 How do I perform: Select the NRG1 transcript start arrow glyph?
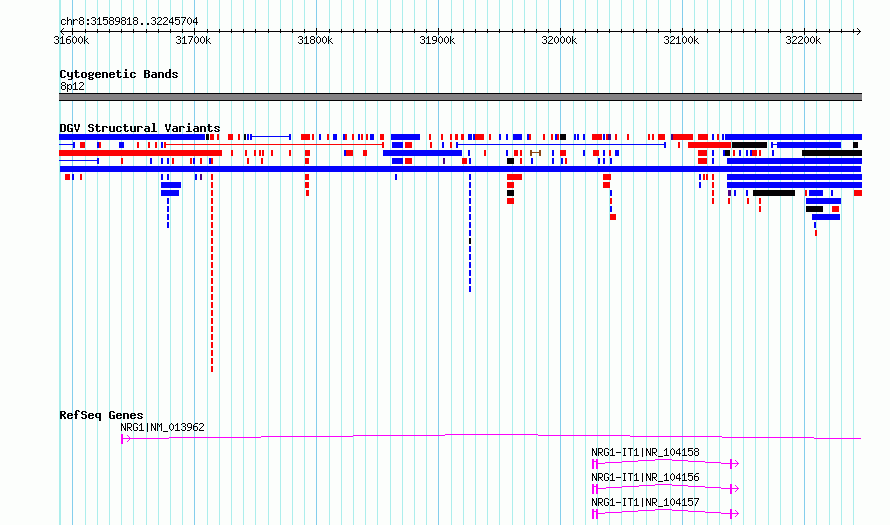coord(125,438)
